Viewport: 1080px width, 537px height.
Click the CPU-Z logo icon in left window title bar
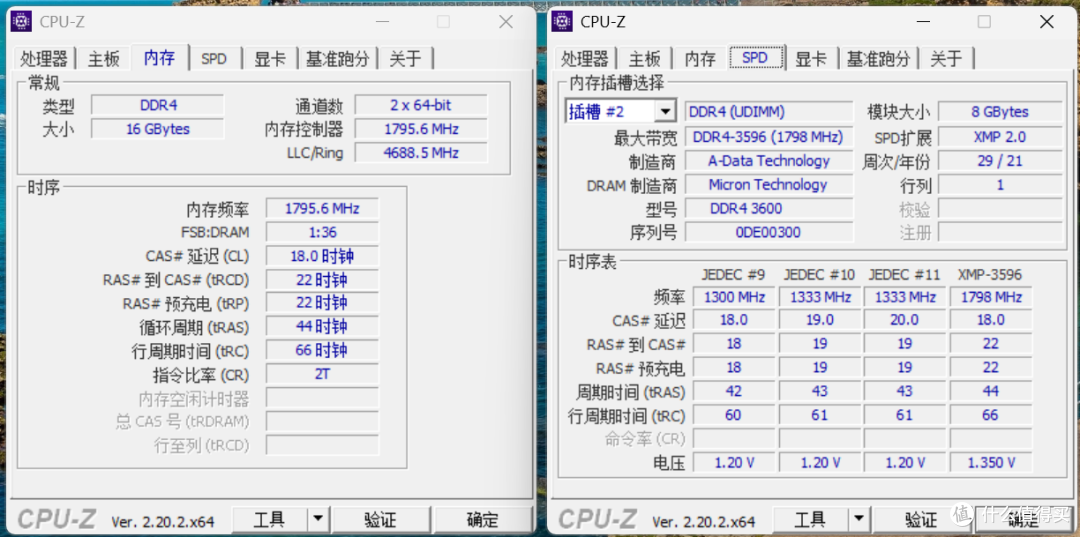pyautogui.click(x=21, y=22)
